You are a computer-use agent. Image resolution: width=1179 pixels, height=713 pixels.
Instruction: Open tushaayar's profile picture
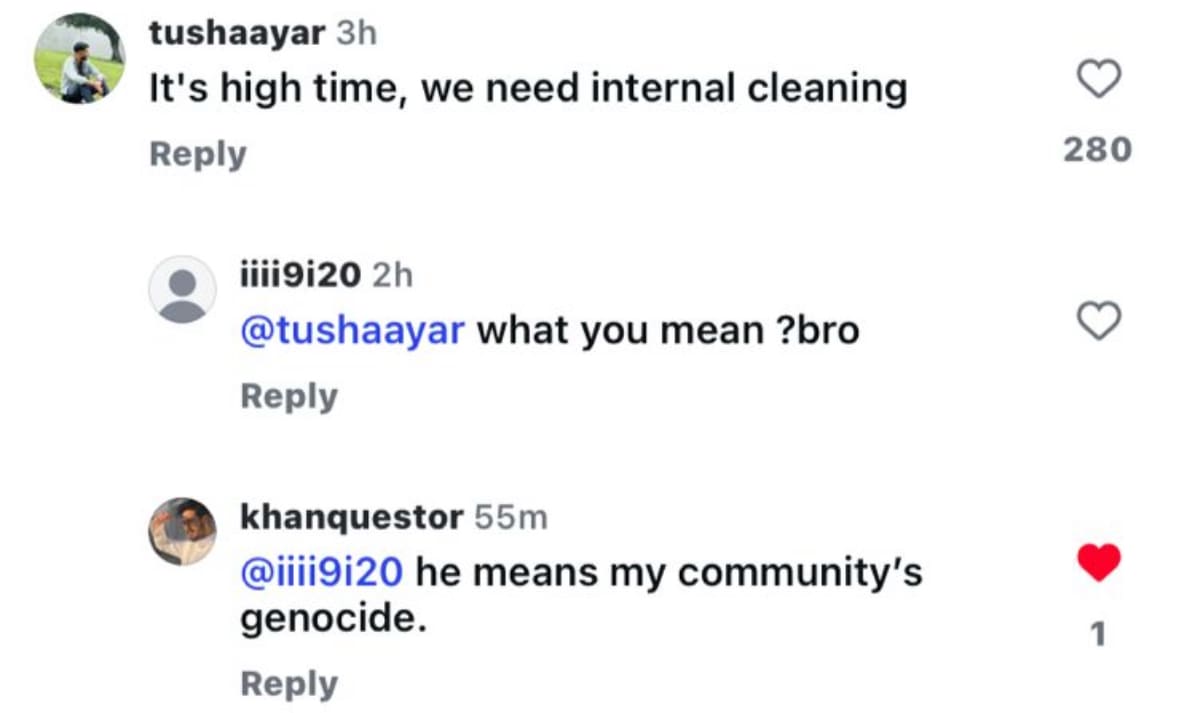79,59
